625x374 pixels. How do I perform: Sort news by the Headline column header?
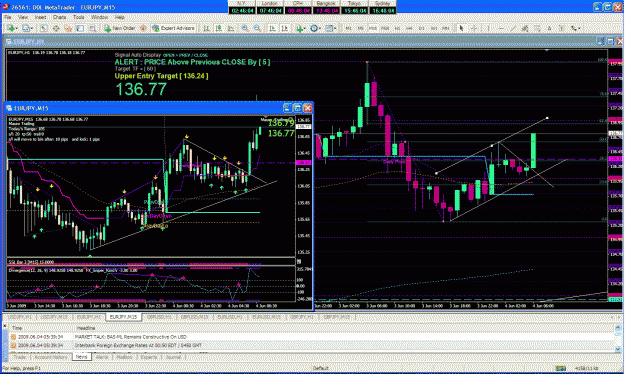point(345,328)
